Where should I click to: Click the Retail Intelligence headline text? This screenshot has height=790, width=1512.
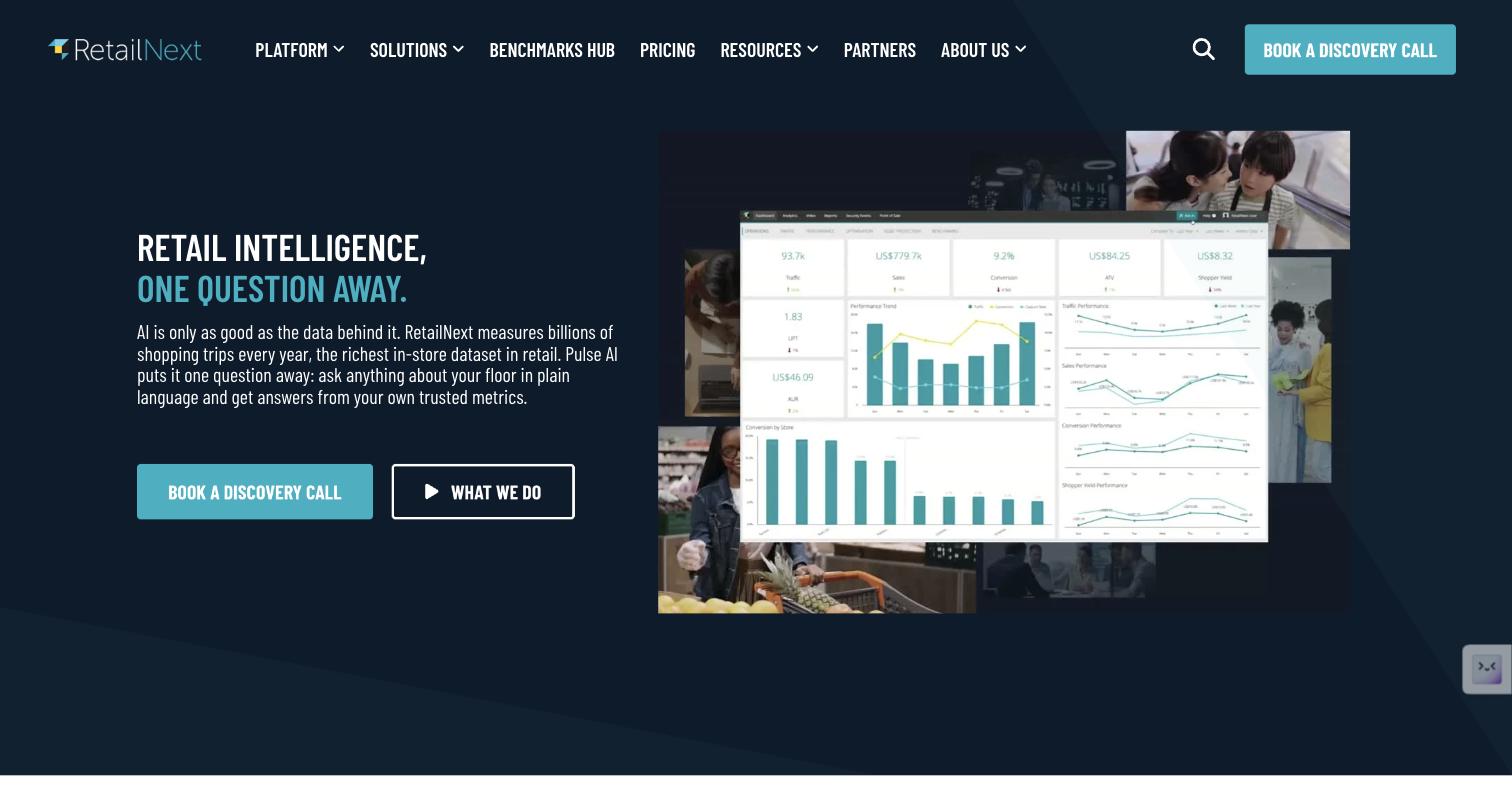[x=282, y=247]
